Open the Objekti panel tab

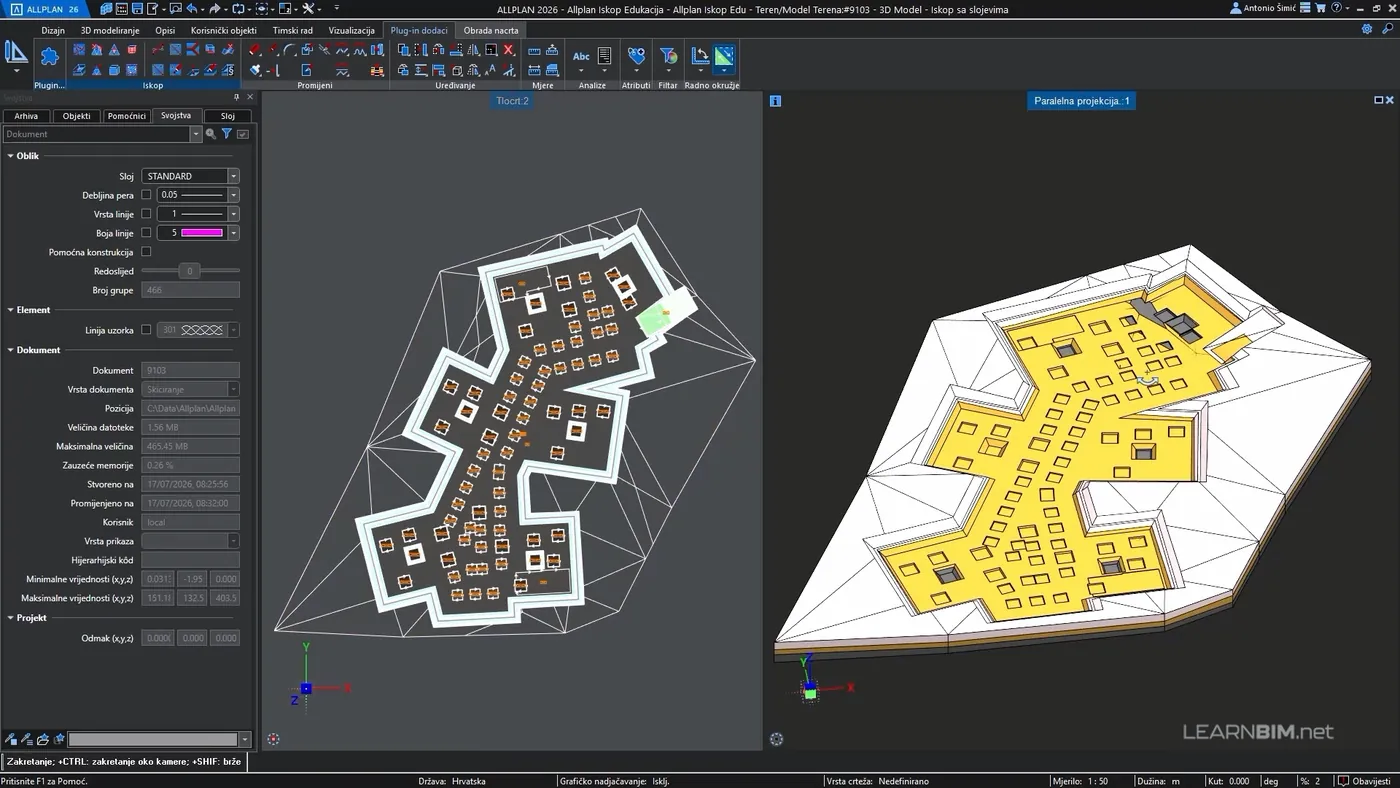pos(77,116)
